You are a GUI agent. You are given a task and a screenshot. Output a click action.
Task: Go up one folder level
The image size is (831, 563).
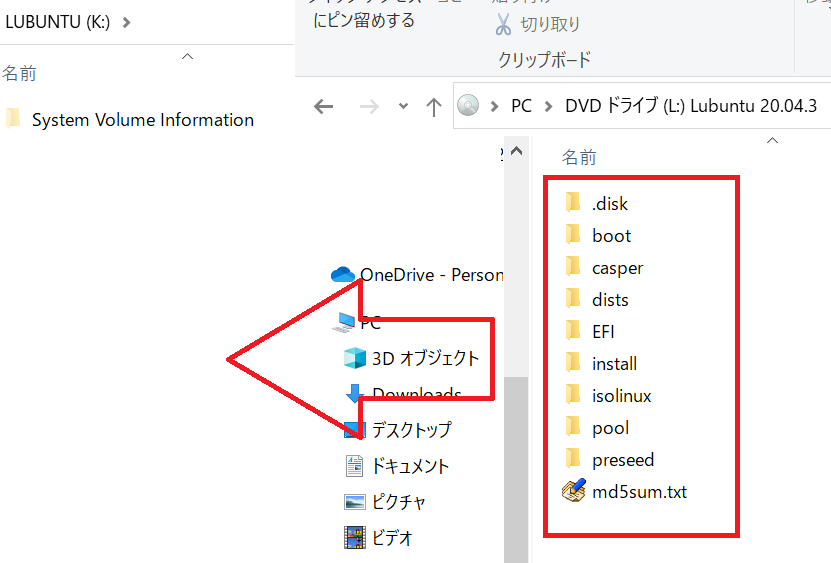click(x=434, y=107)
